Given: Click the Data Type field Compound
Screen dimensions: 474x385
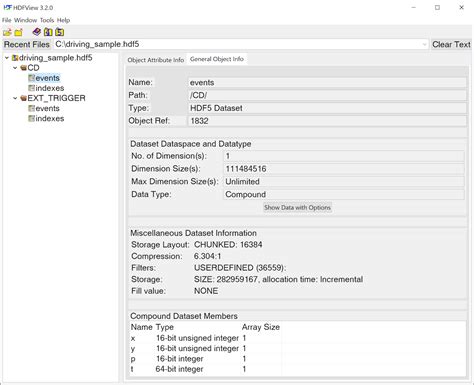Looking at the screenshot, I should click(344, 194).
